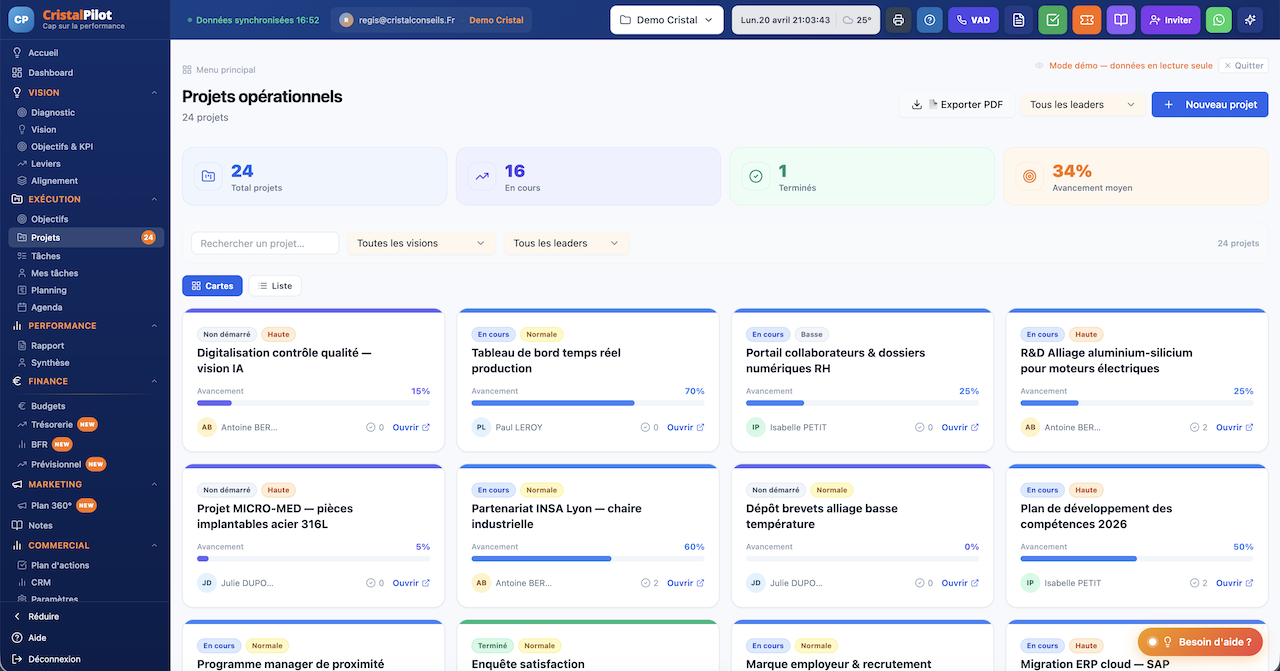Open the WhatsApp icon button
Image resolution: width=1280 pixels, height=671 pixels.
coord(1218,20)
